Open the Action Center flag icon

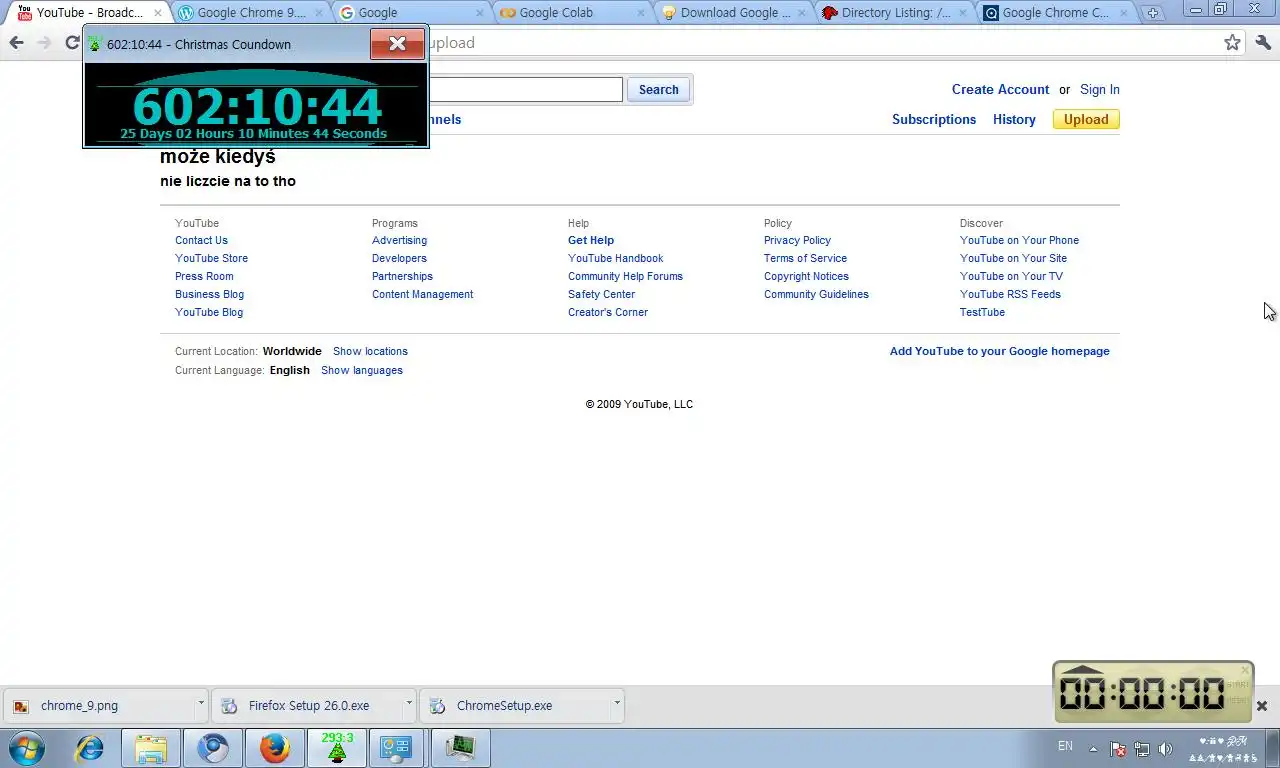1118,748
